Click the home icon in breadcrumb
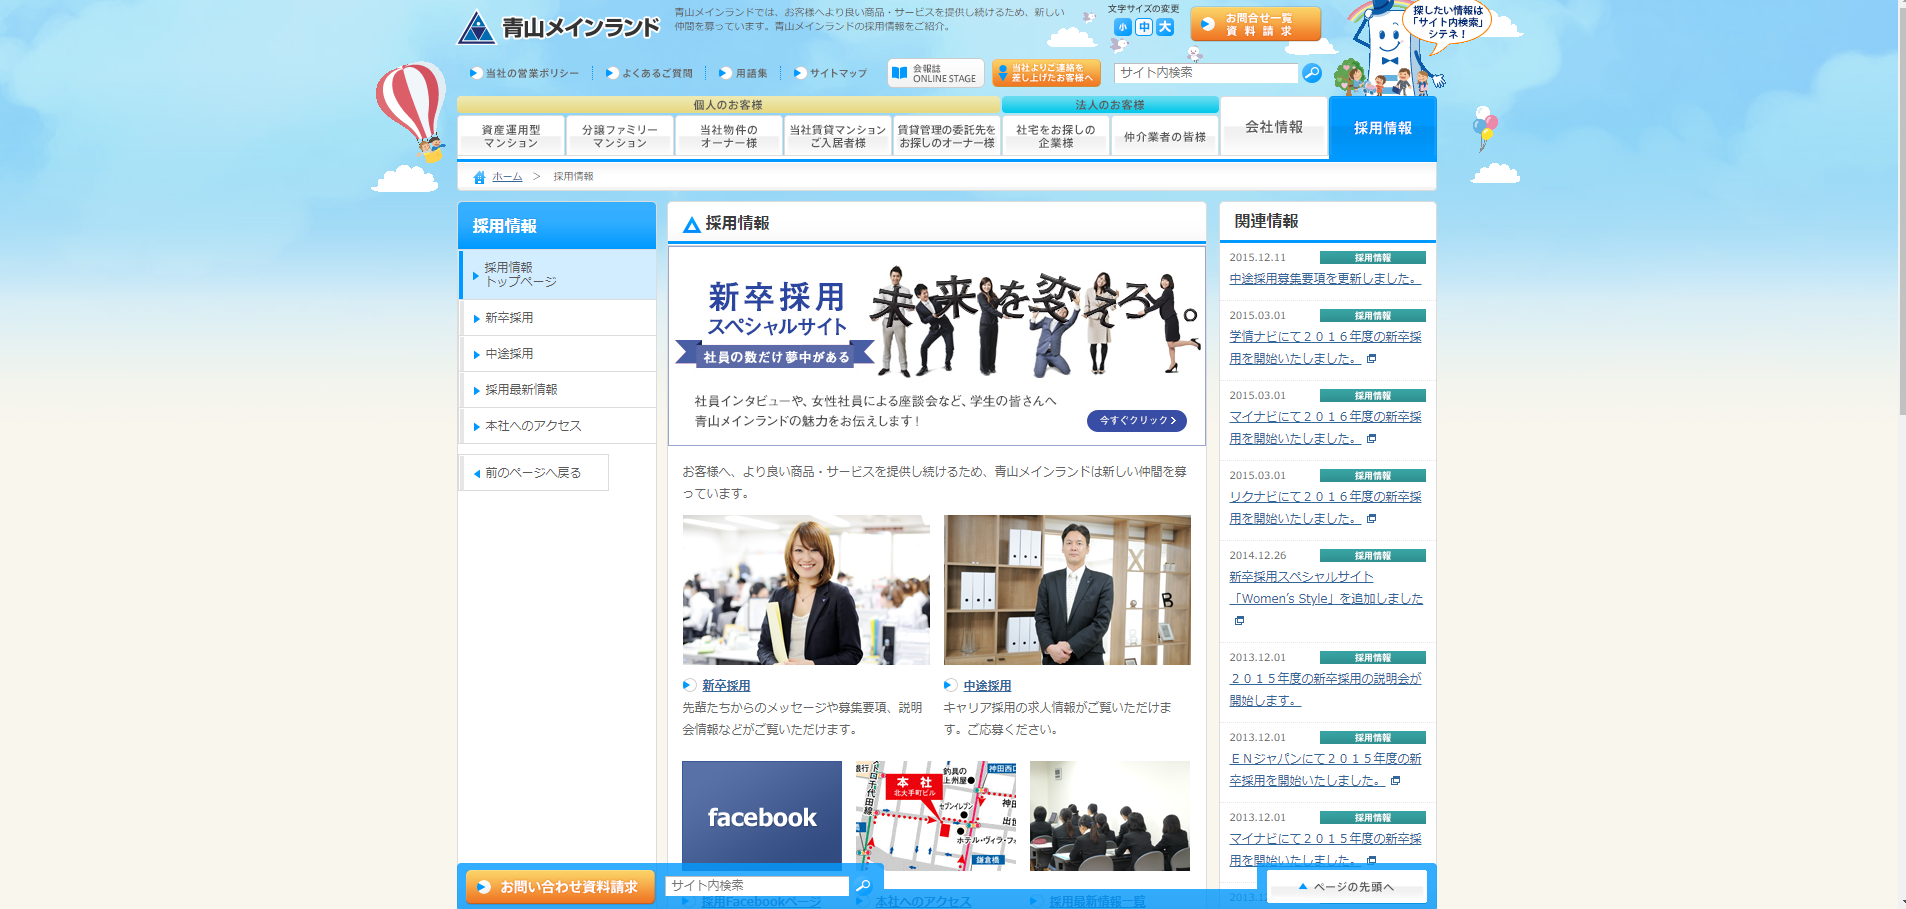 479,177
